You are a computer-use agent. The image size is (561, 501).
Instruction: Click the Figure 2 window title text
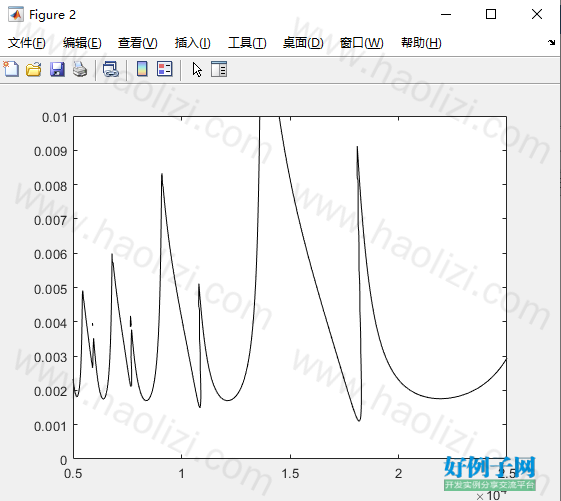[x=52, y=15]
